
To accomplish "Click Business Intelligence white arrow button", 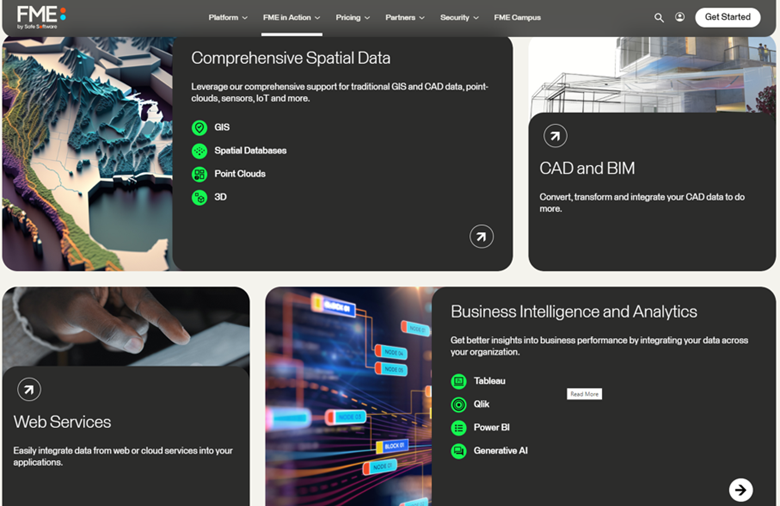I will 741,490.
